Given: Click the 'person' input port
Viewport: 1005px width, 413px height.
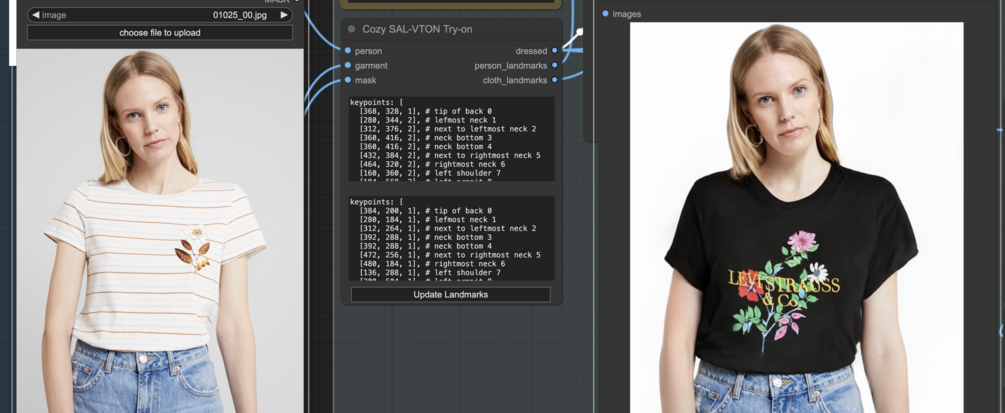Looking at the screenshot, I should point(347,51).
